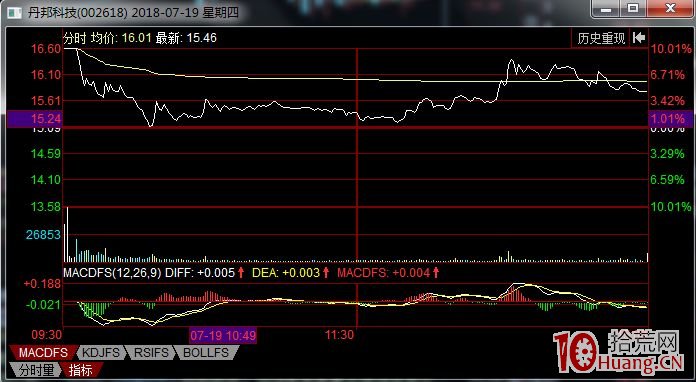
Task: Close the 丹邦科技 chart window
Action: pyautogui.click(x=671, y=8)
